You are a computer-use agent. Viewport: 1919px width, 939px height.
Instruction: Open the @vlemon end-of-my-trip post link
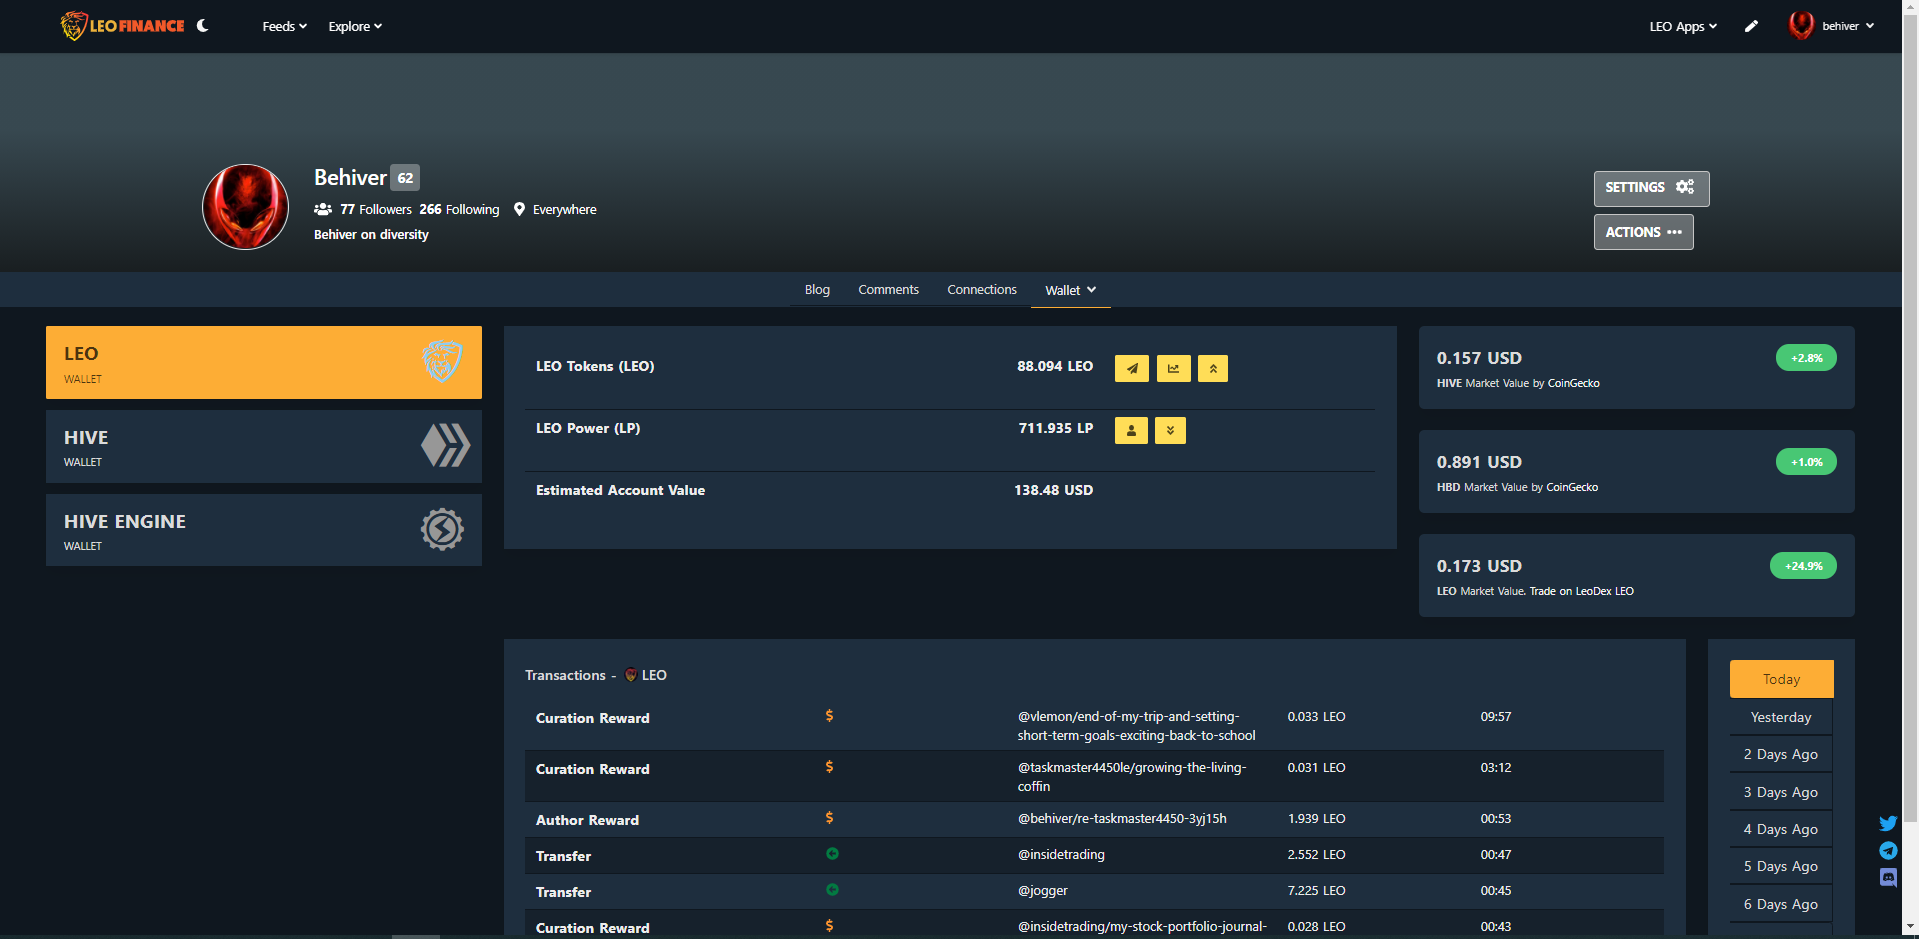point(1136,726)
